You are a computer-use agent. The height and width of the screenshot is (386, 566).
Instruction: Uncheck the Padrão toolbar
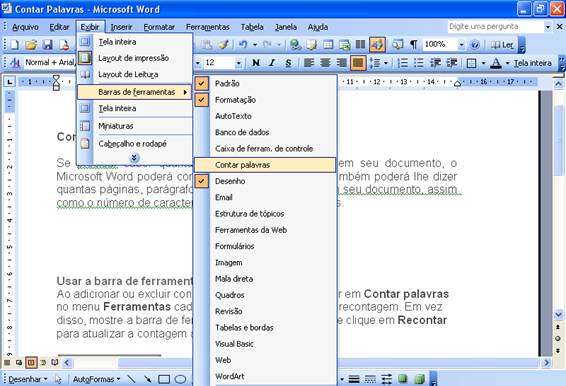click(265, 83)
